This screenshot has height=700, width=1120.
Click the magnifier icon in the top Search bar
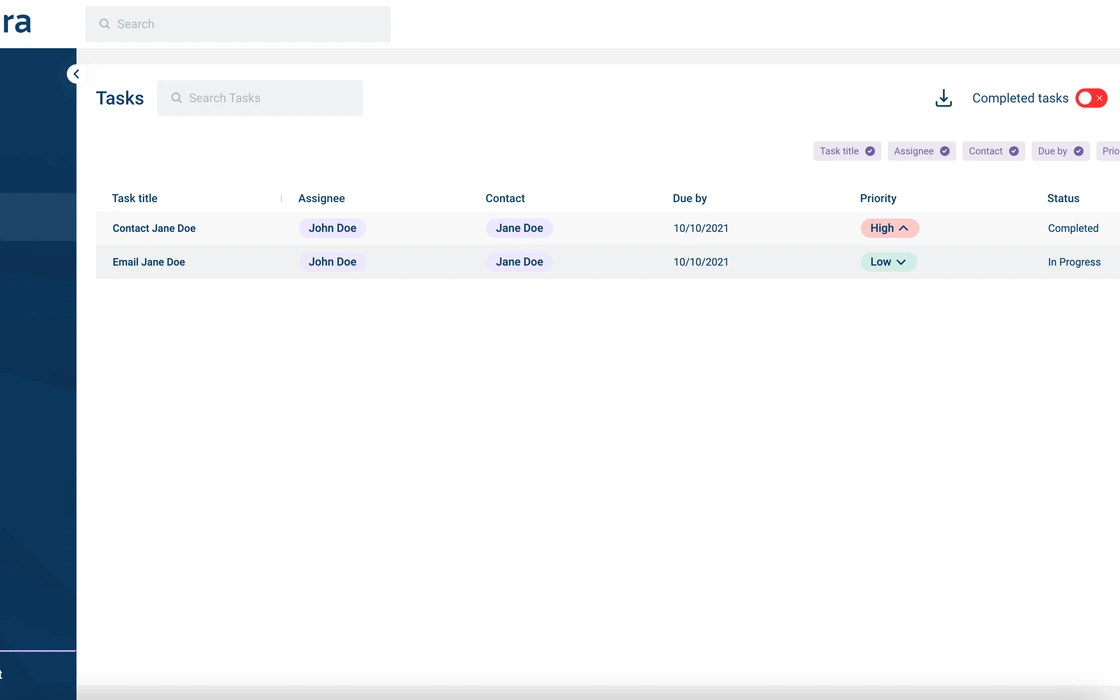[104, 24]
